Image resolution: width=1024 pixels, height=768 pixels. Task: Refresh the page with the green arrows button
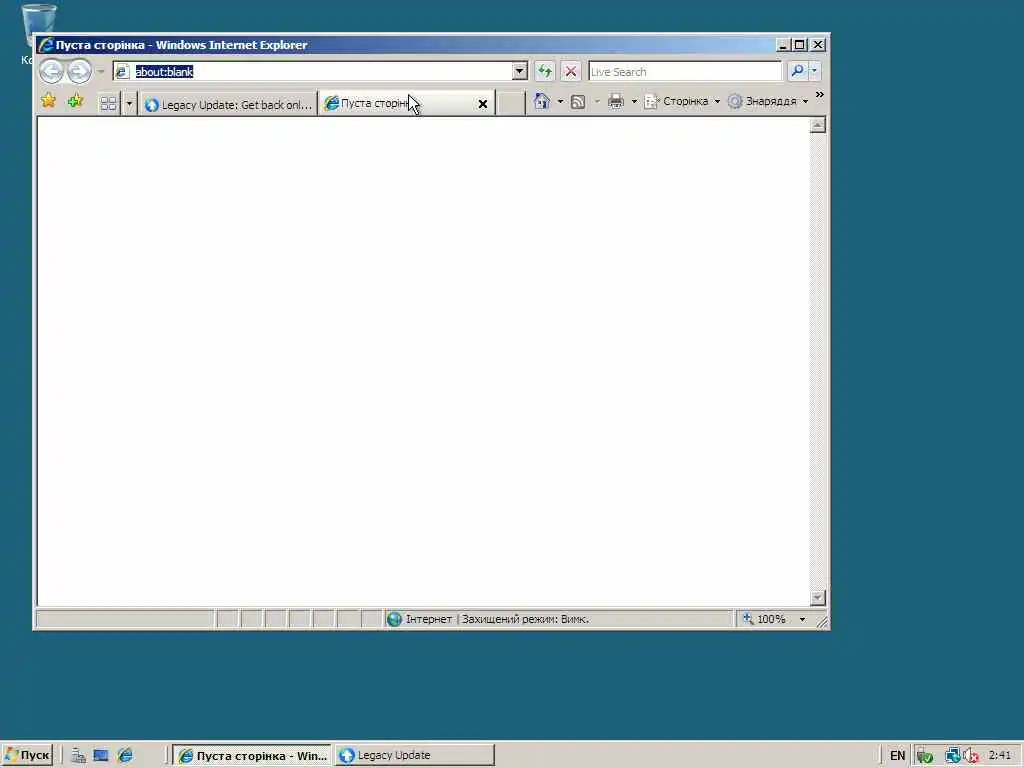click(545, 71)
